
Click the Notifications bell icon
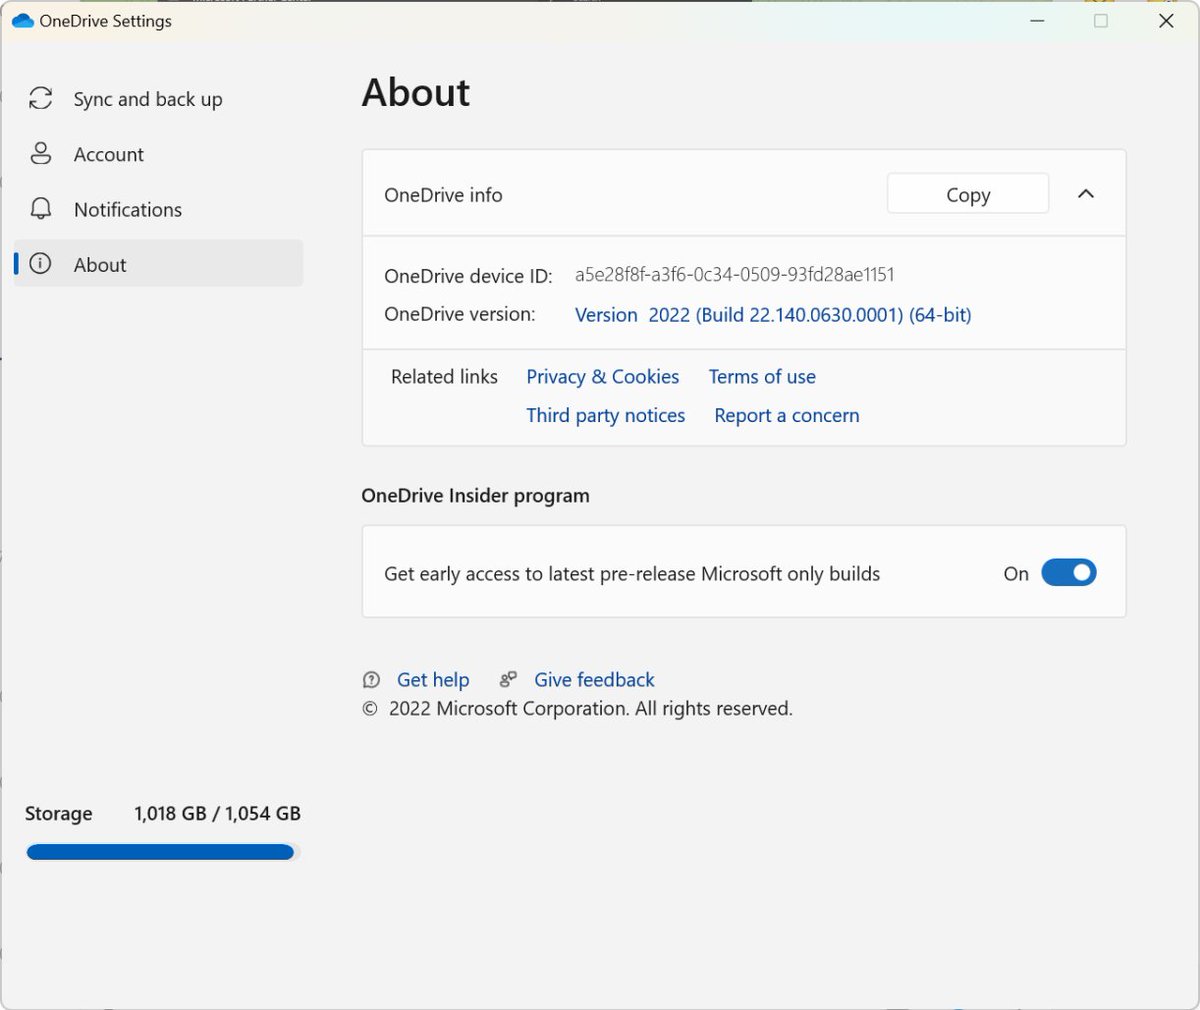[40, 208]
